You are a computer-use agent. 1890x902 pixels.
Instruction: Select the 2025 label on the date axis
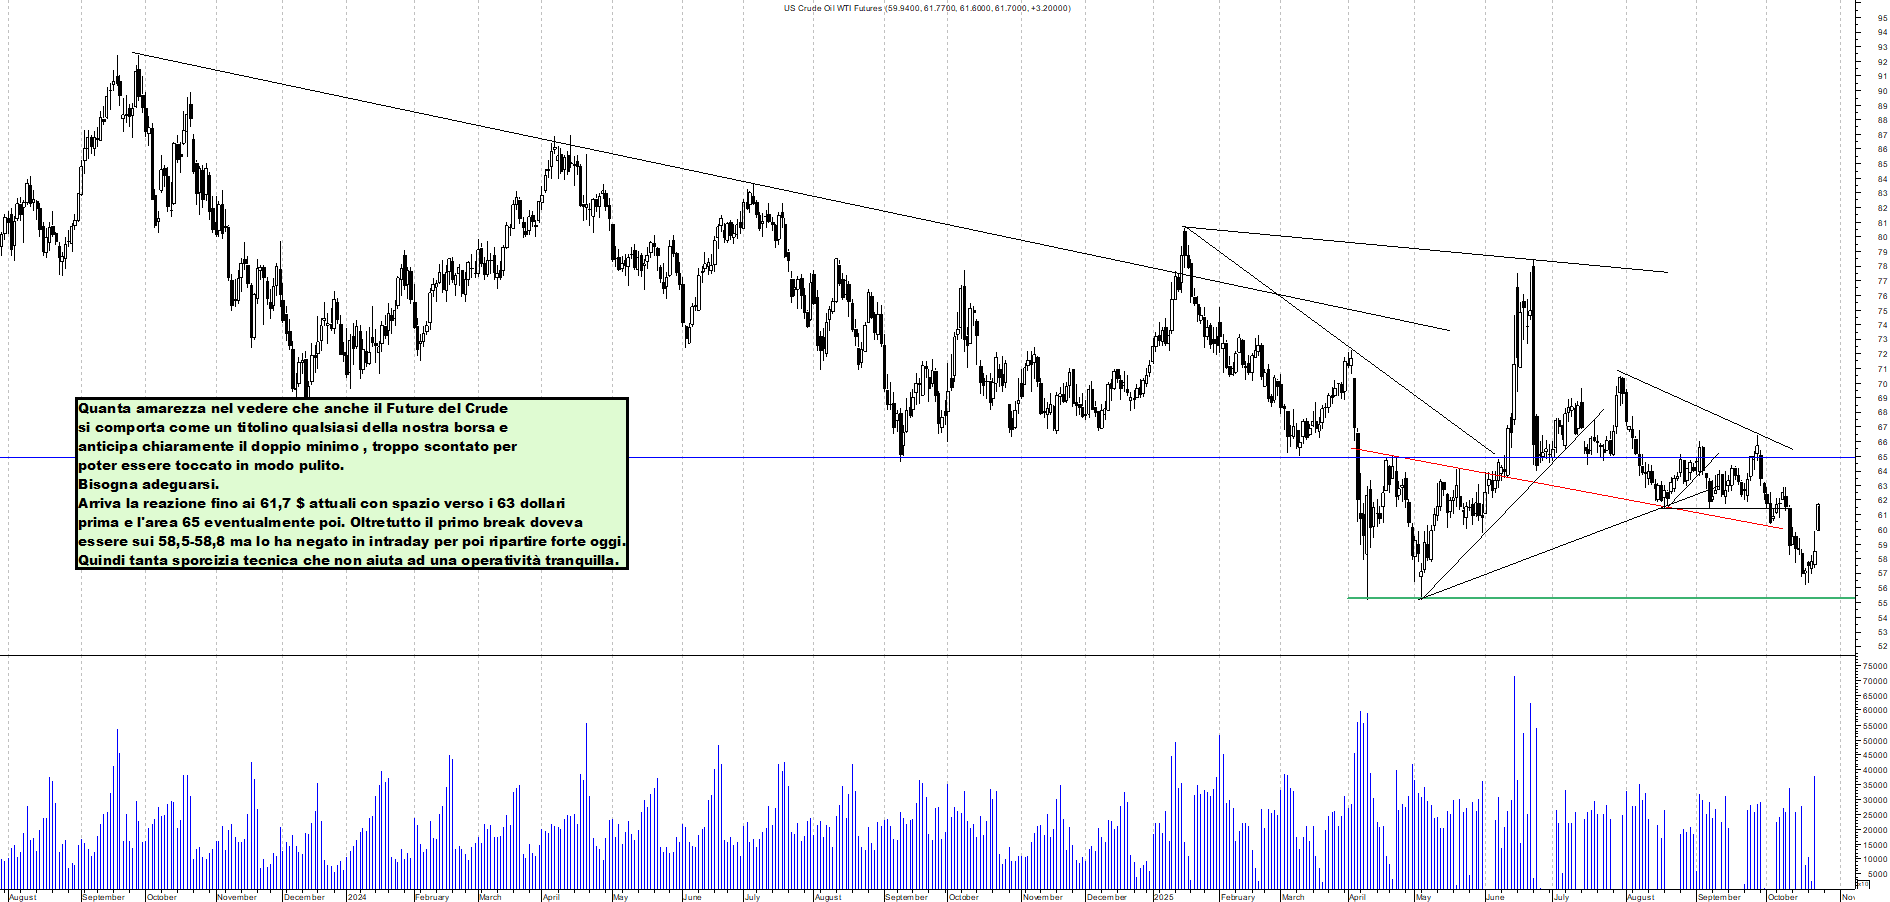point(1163,897)
